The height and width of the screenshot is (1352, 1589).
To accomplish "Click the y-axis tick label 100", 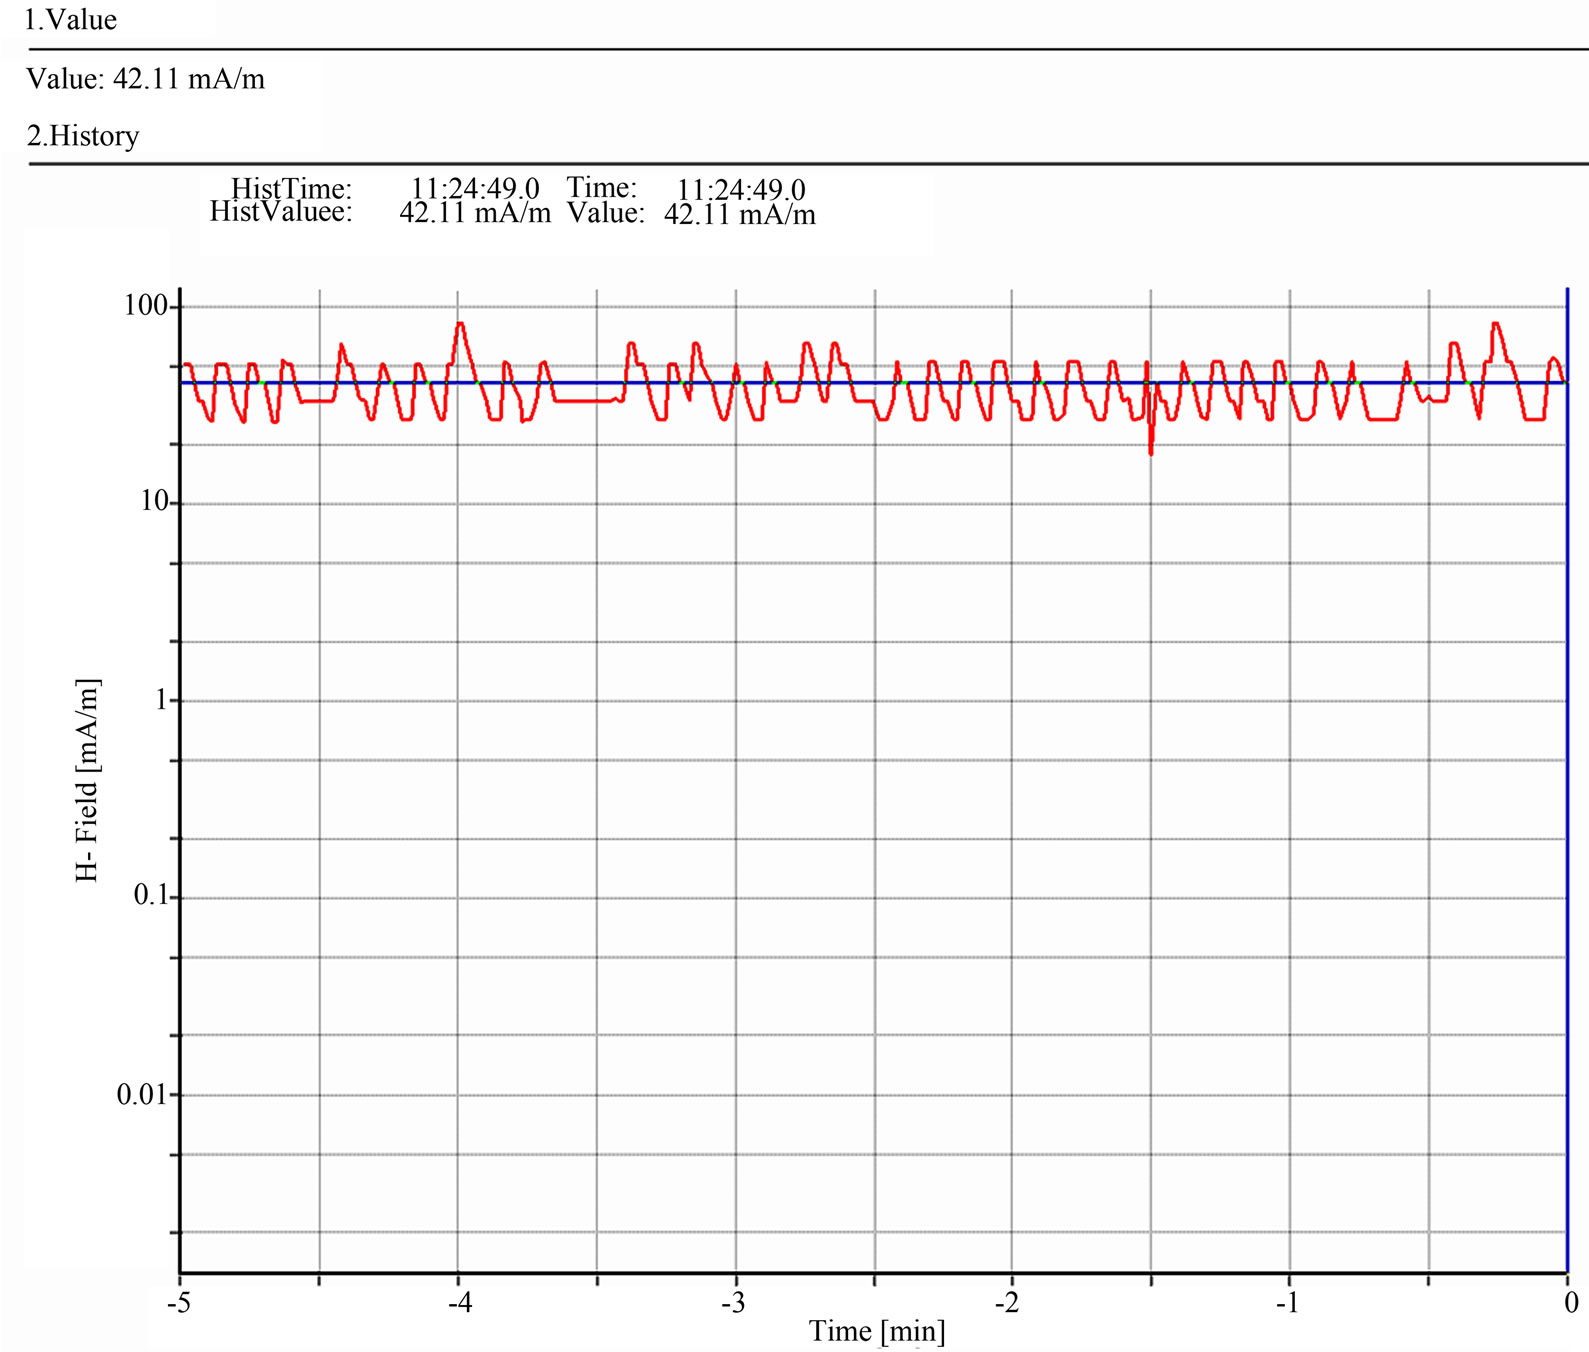I will click(146, 306).
